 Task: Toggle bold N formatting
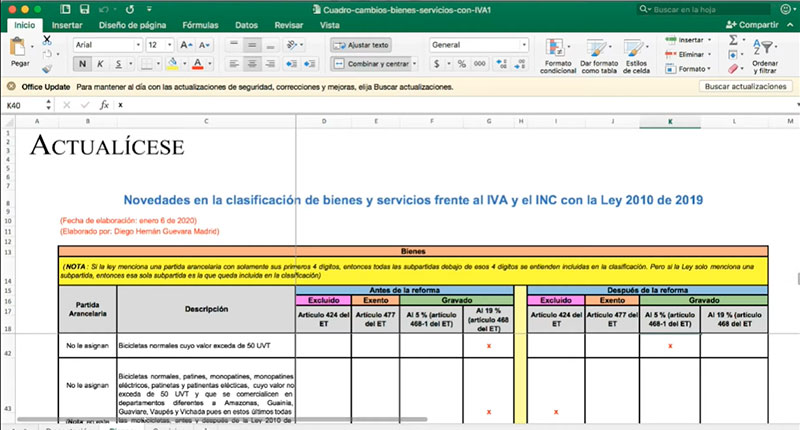[x=82, y=64]
